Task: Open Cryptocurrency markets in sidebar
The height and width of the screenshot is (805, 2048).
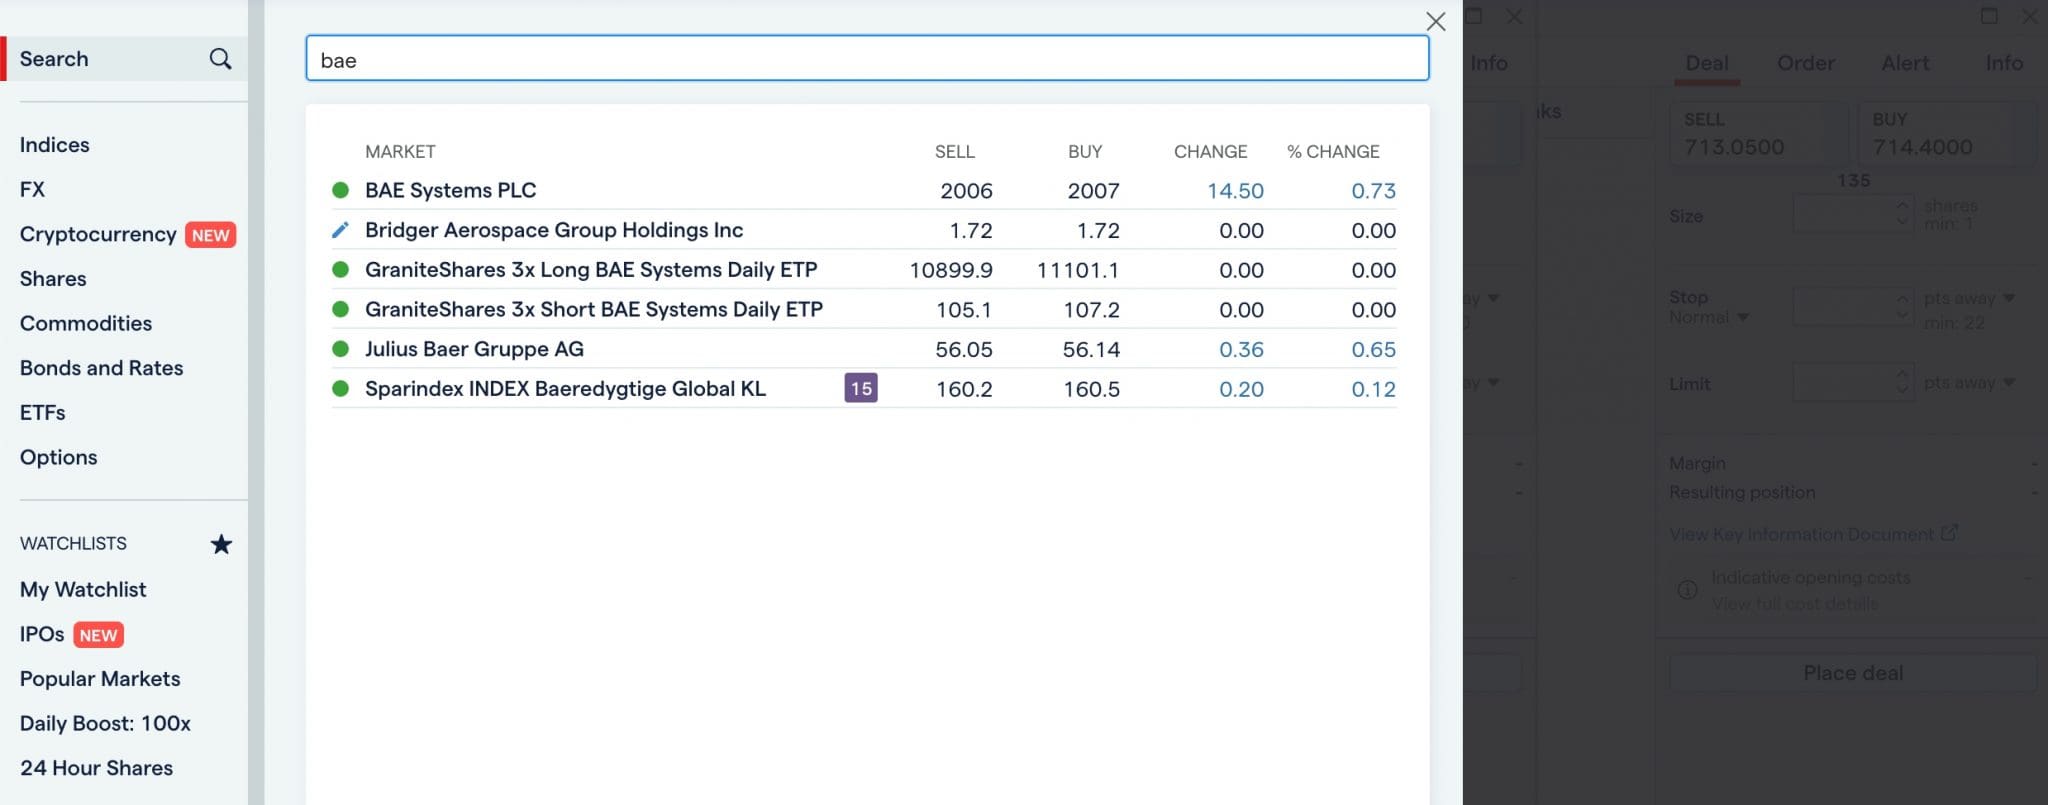Action: click(98, 234)
